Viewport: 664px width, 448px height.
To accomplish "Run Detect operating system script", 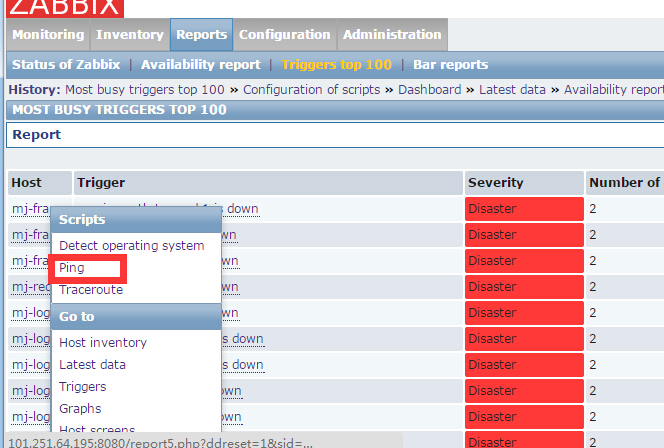I will point(132,246).
